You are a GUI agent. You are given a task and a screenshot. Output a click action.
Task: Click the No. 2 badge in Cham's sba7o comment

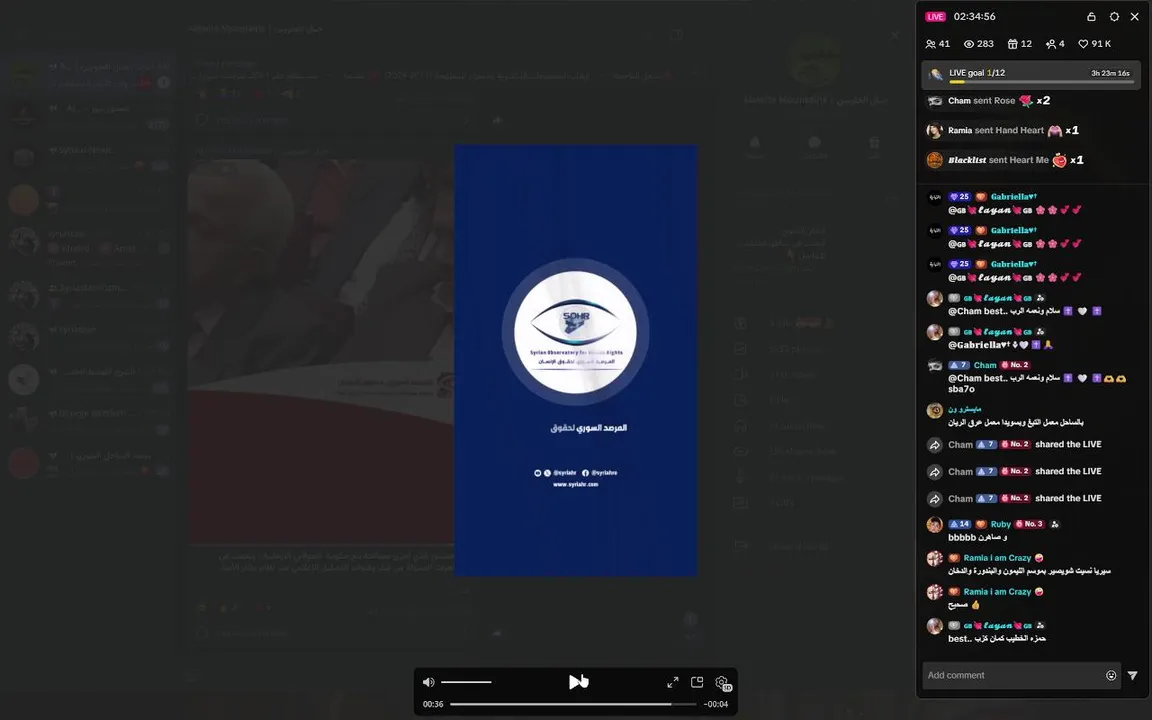coord(1015,365)
